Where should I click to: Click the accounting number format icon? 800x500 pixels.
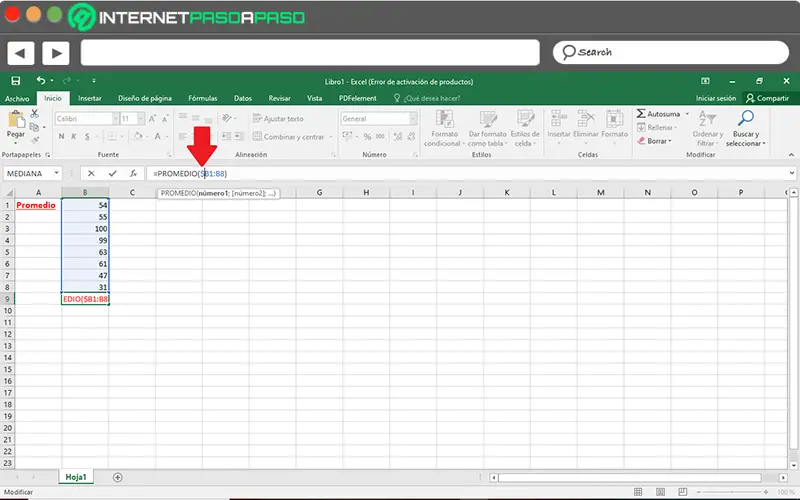[x=347, y=137]
